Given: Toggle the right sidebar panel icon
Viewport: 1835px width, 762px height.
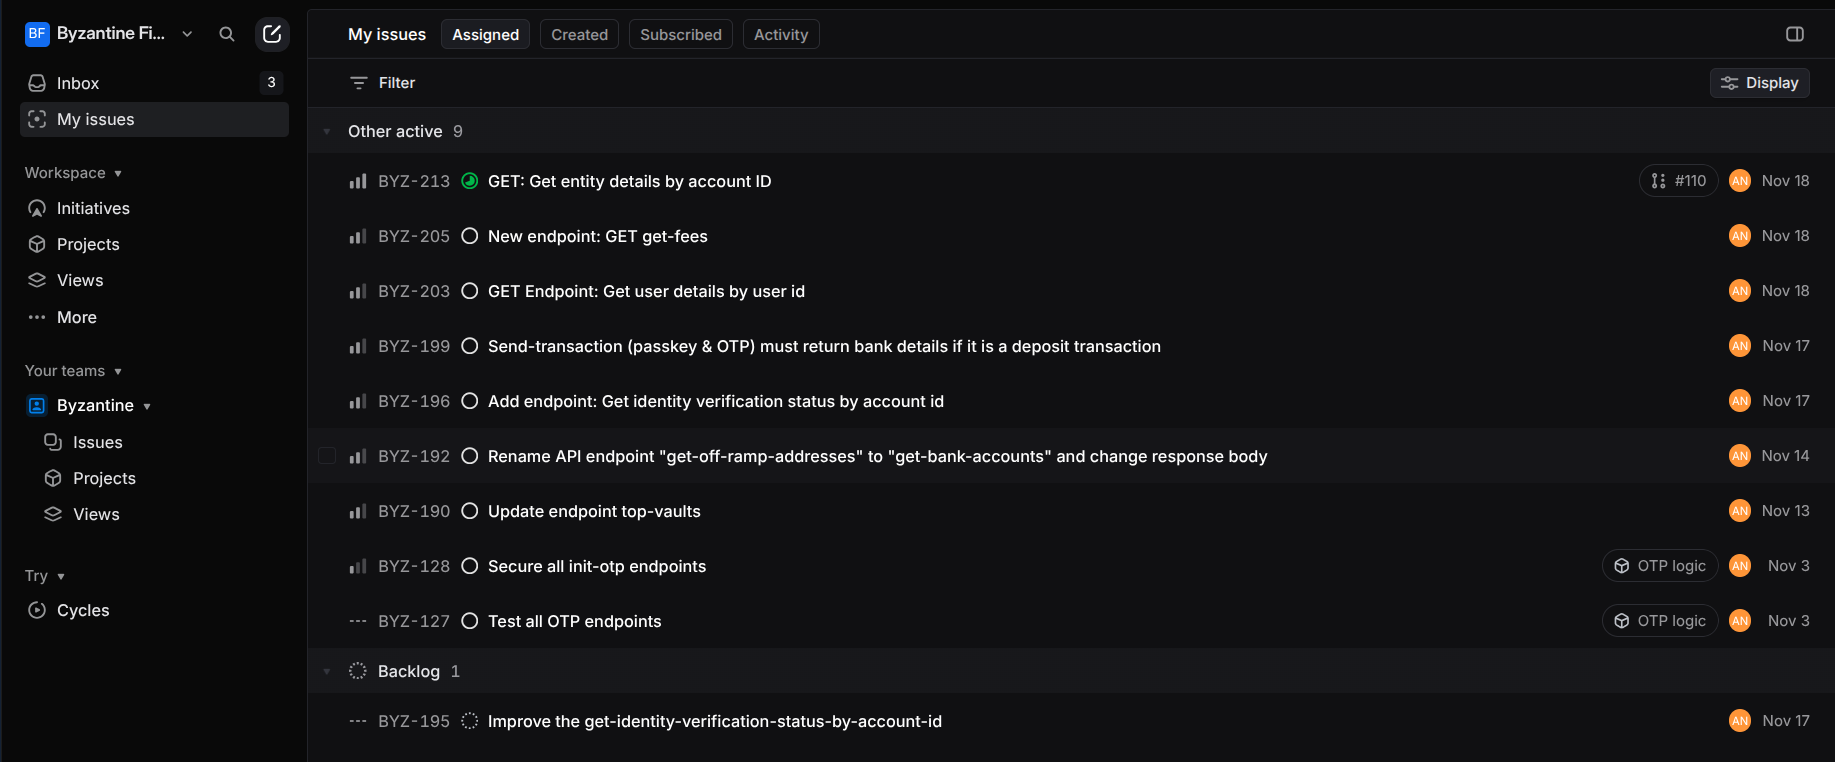Looking at the screenshot, I should click(x=1795, y=34).
